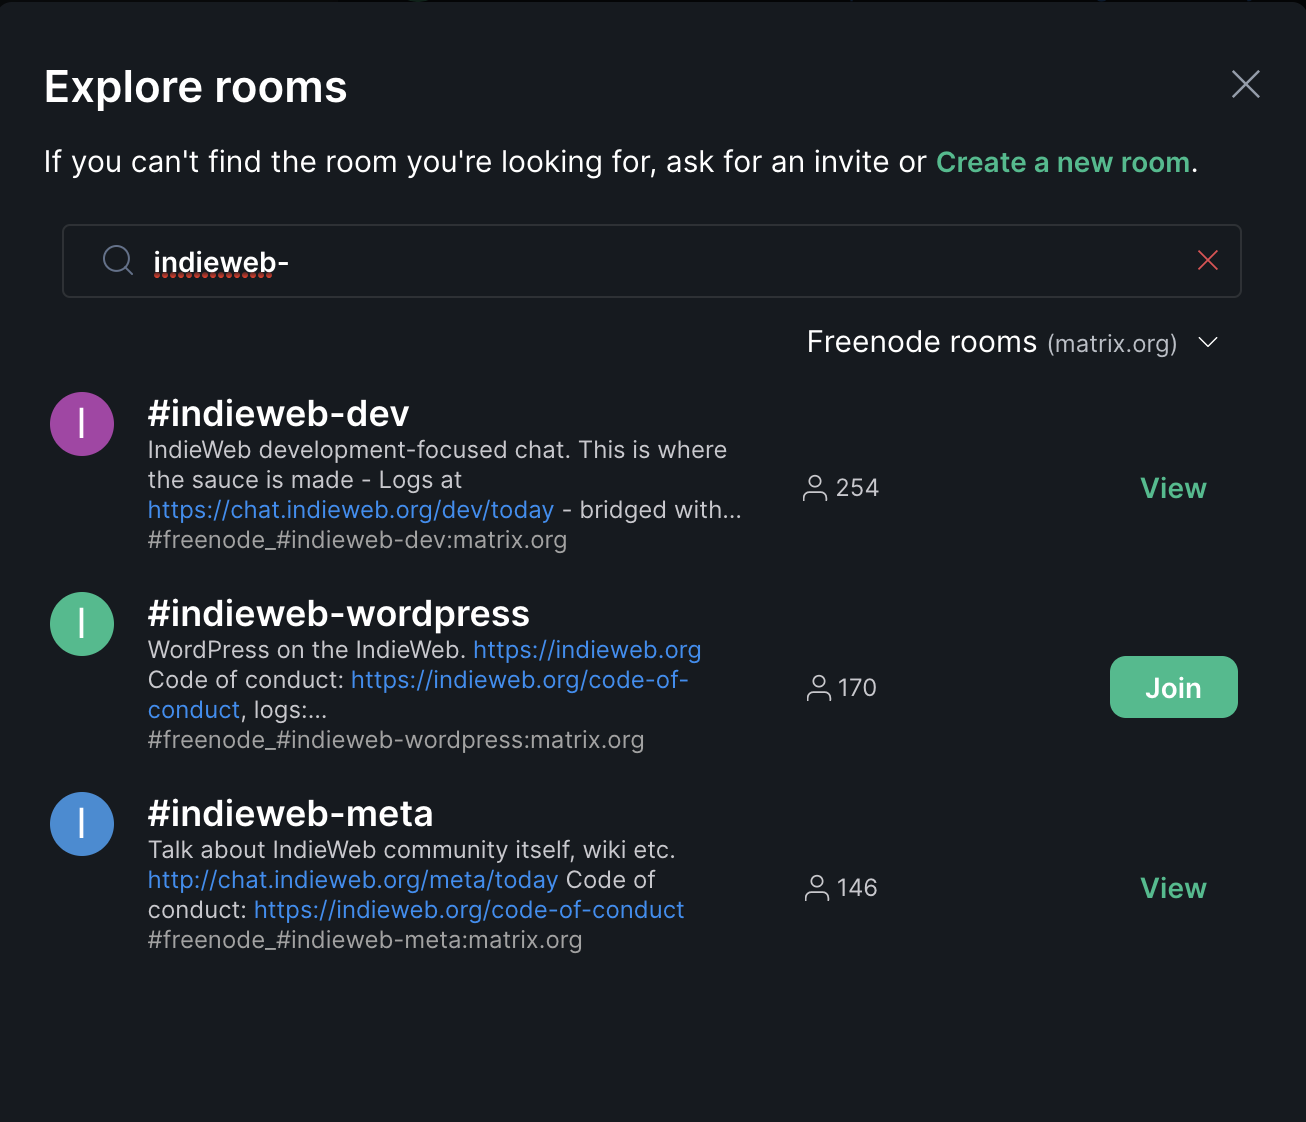Click member count icon showing 254
The height and width of the screenshot is (1122, 1306).
tap(815, 488)
